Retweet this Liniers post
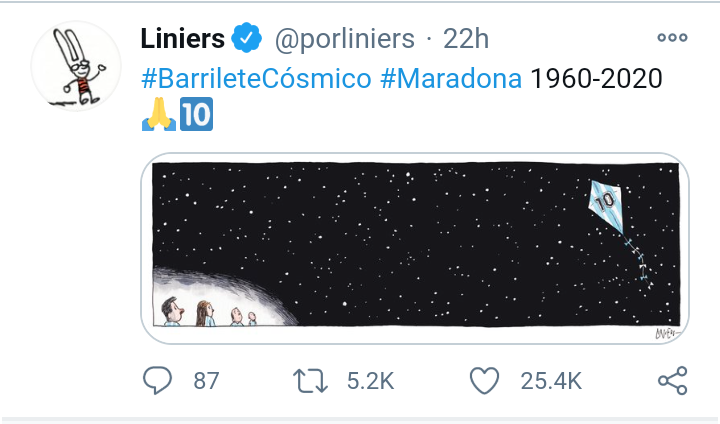The width and height of the screenshot is (720, 424). pyautogui.click(x=310, y=381)
